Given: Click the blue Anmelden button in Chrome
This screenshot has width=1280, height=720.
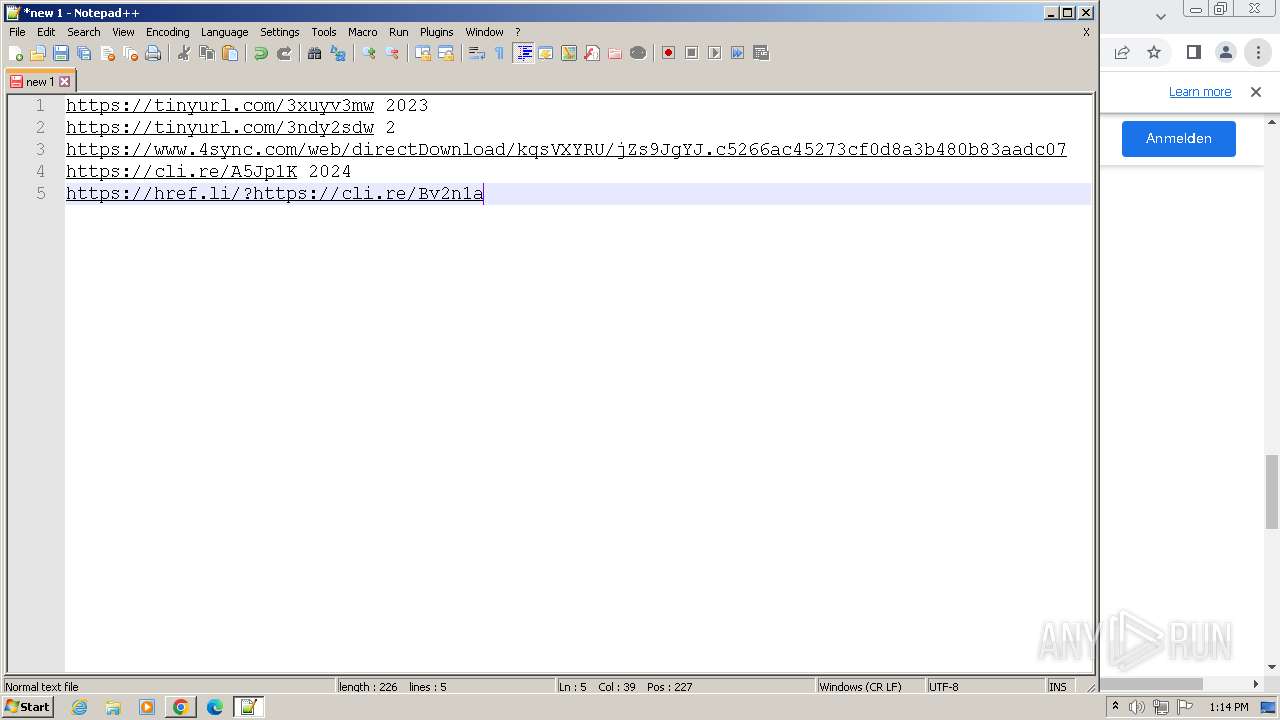Looking at the screenshot, I should pyautogui.click(x=1179, y=139).
